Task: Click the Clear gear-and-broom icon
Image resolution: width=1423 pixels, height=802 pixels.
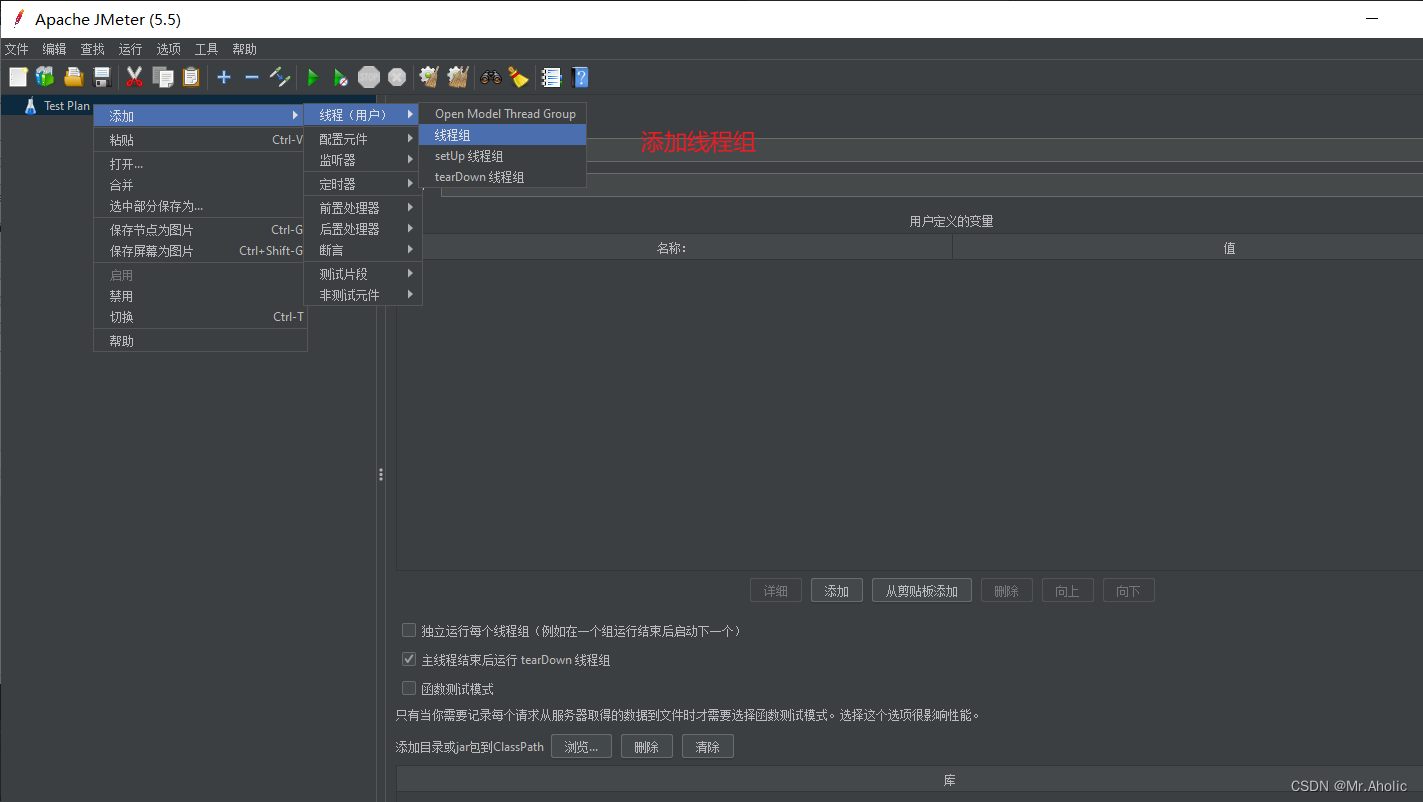Action: (429, 77)
